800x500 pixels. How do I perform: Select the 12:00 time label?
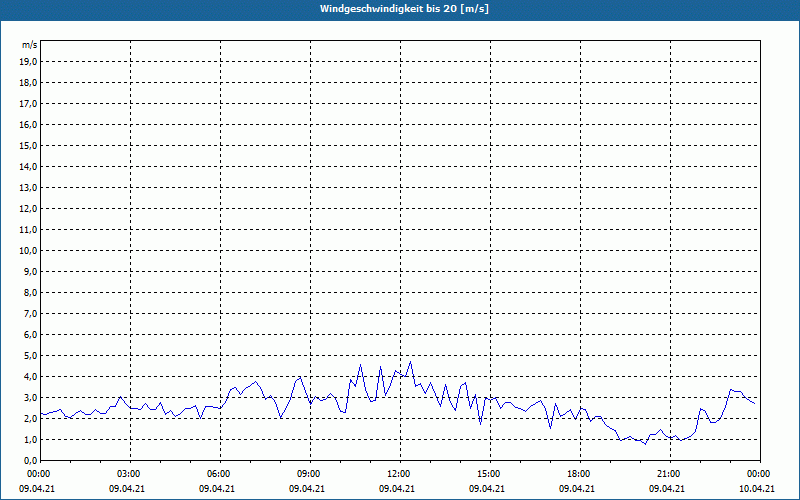pyautogui.click(x=399, y=474)
